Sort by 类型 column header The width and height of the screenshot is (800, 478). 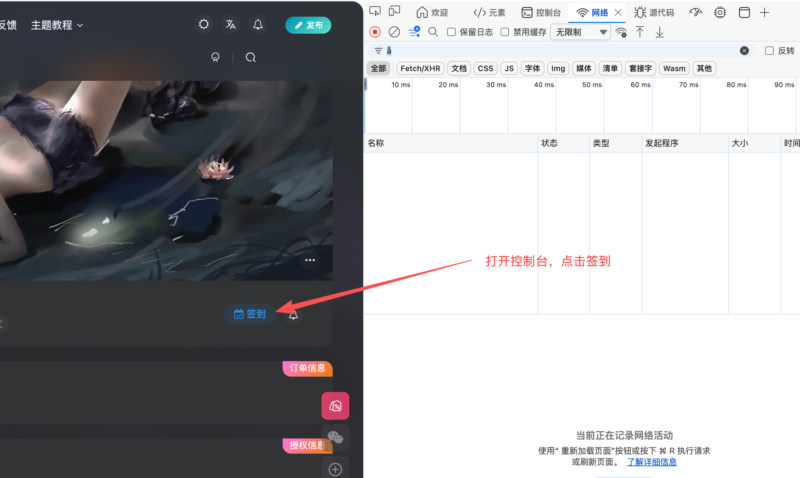(615, 143)
